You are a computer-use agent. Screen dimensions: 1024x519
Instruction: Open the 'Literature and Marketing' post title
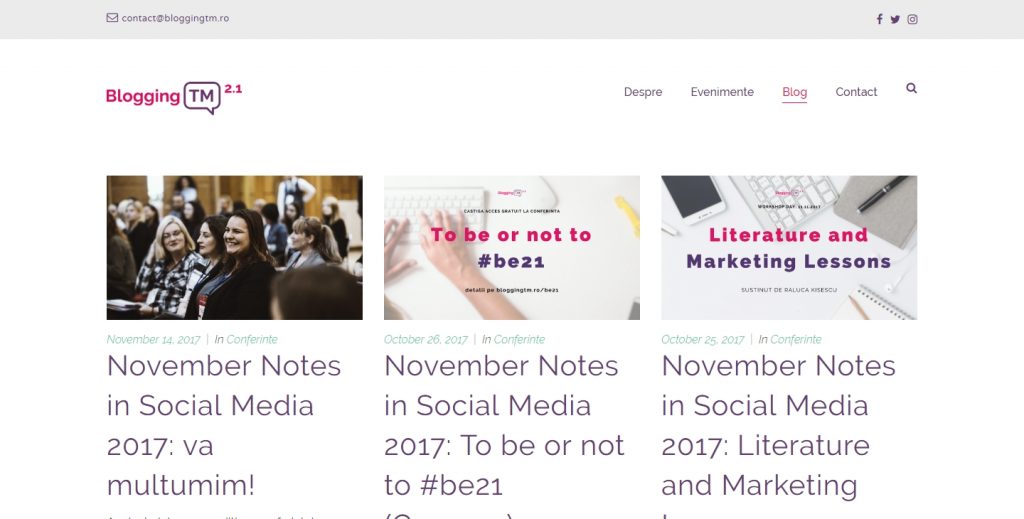click(x=778, y=425)
